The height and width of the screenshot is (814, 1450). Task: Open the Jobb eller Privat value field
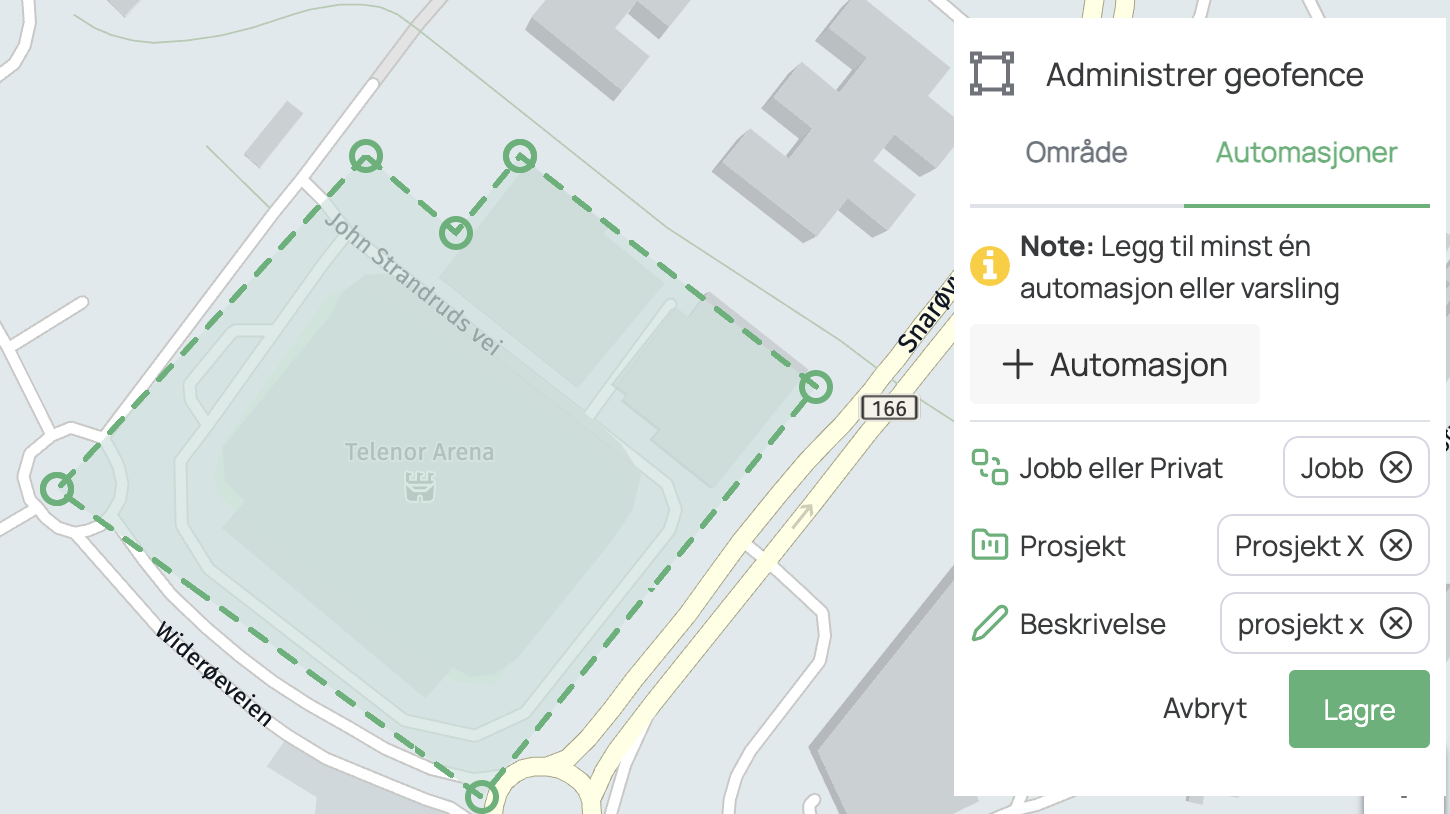[1332, 467]
